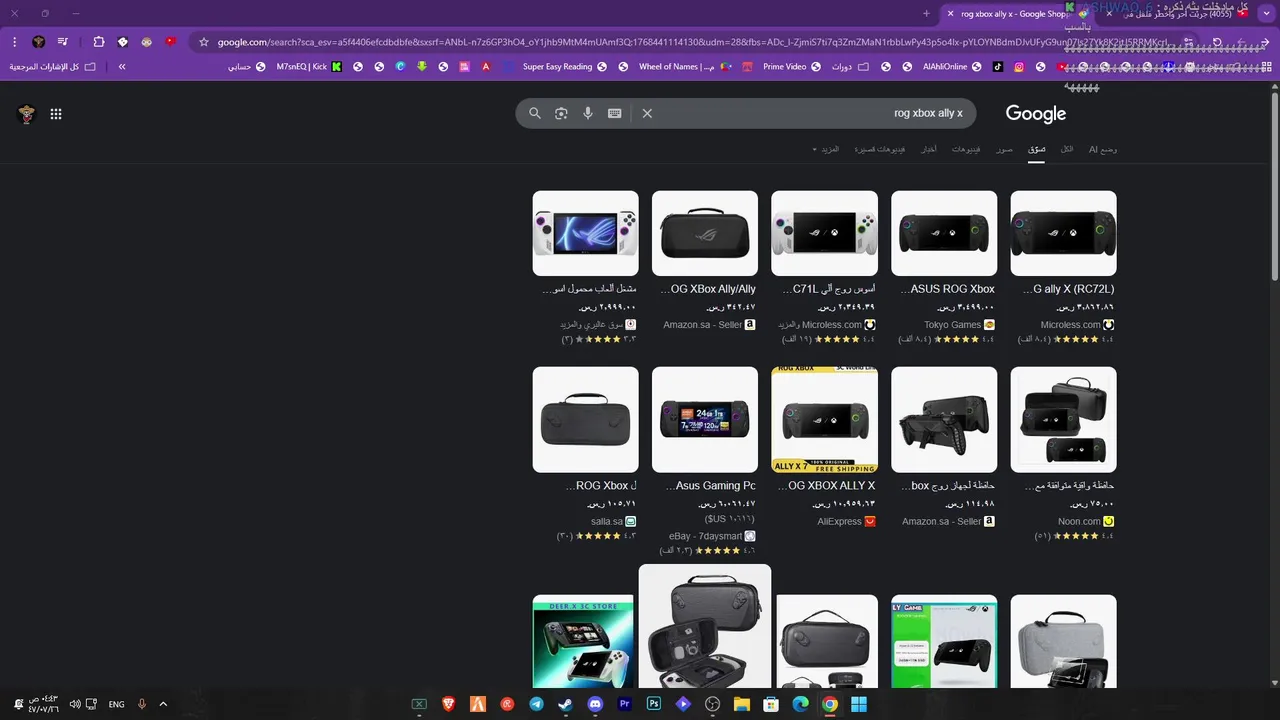This screenshot has height=720, width=1280.
Task: Launch Adobe Premiere Pro from taskbar
Action: click(625, 704)
